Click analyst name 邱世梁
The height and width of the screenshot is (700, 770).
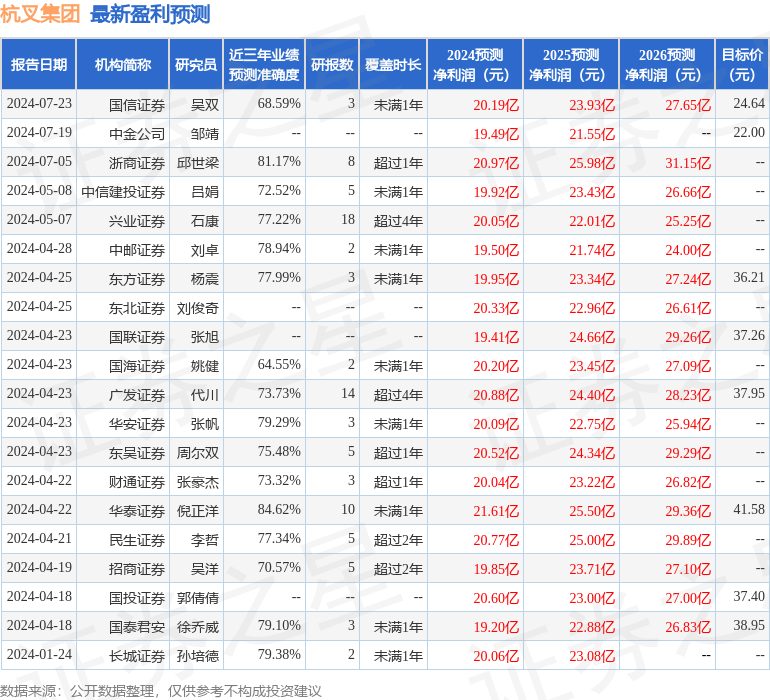click(198, 163)
